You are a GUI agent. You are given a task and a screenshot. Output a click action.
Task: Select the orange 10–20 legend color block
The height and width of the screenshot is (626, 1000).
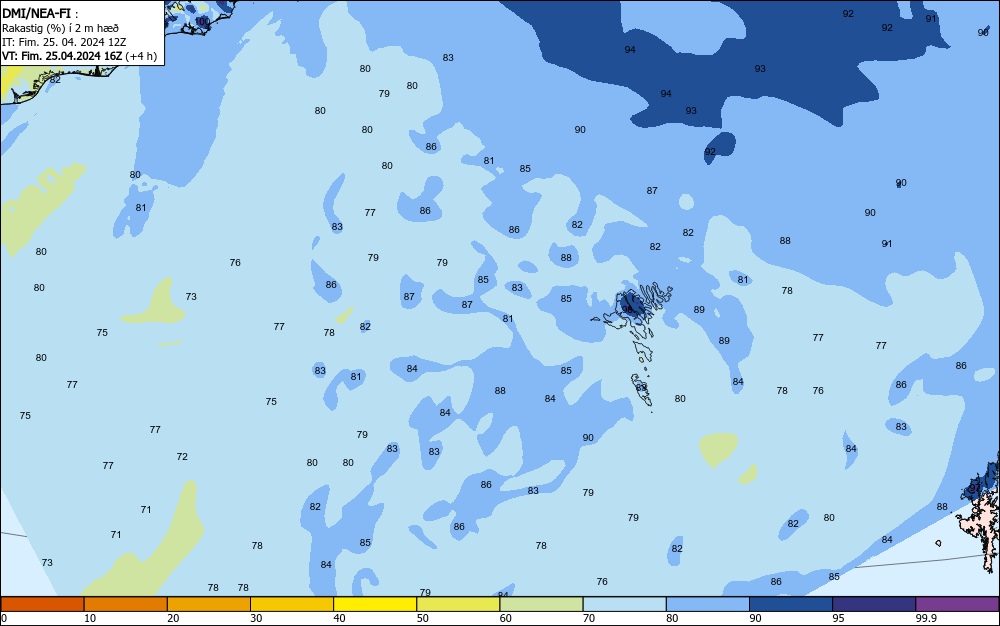pyautogui.click(x=126, y=604)
